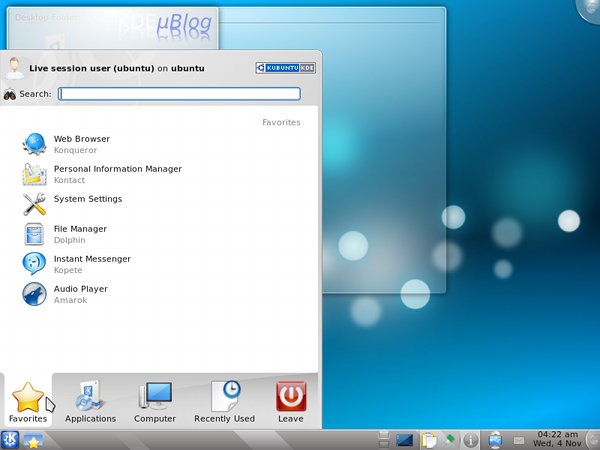Viewport: 600px width, 450px height.
Task: Launch Amarok Audio Player icon
Action: coord(34,294)
